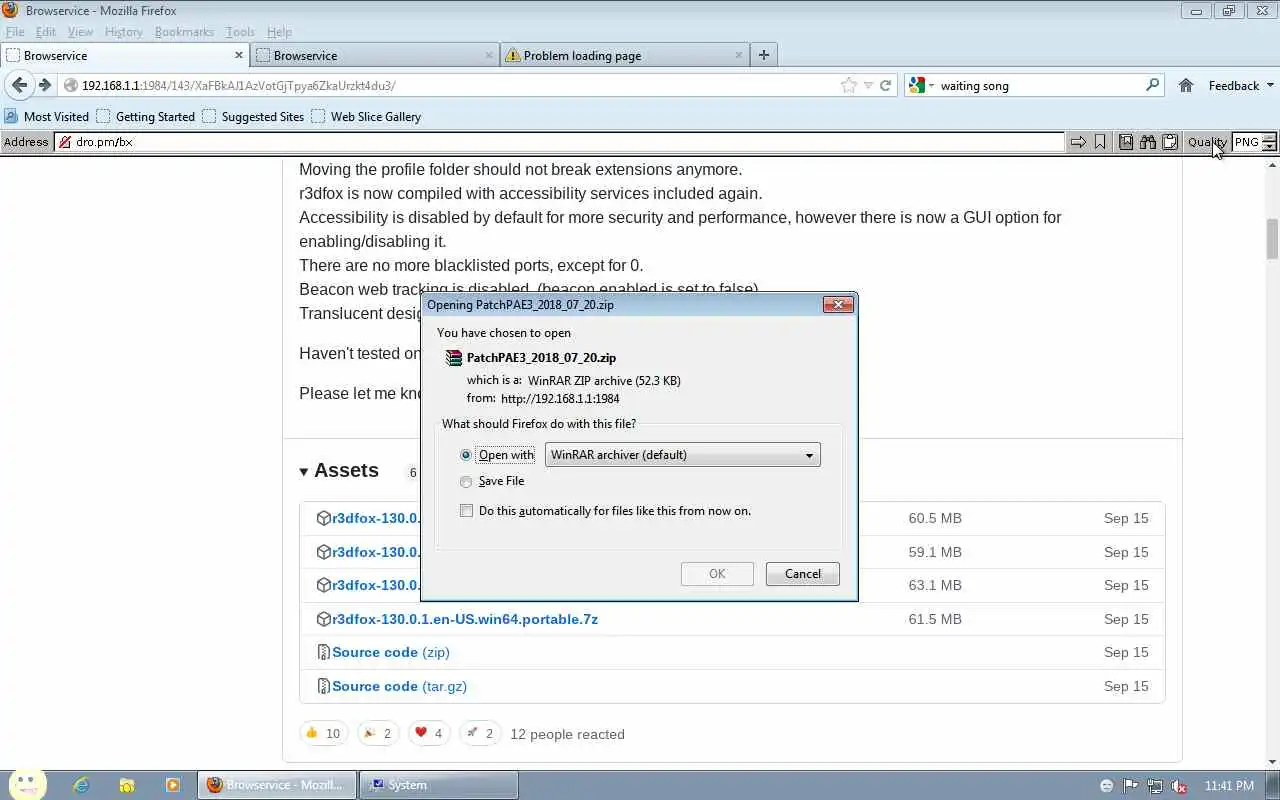Open the Bookmarks menu
Viewport: 1280px width, 800px height.
(x=184, y=32)
